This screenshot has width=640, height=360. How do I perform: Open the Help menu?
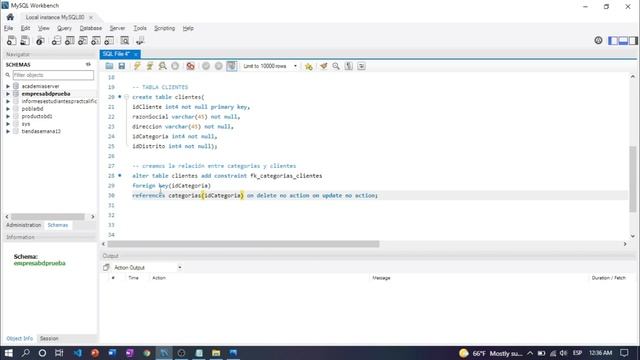[188, 28]
